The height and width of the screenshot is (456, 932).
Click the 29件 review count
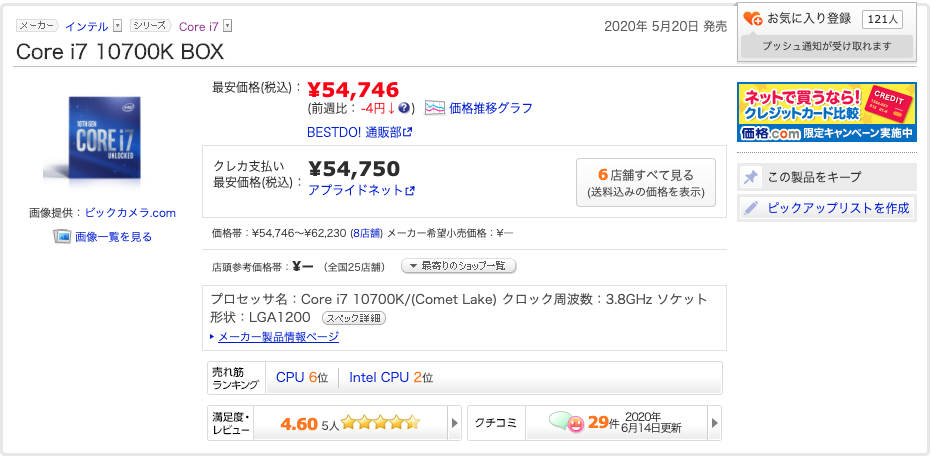coord(604,423)
